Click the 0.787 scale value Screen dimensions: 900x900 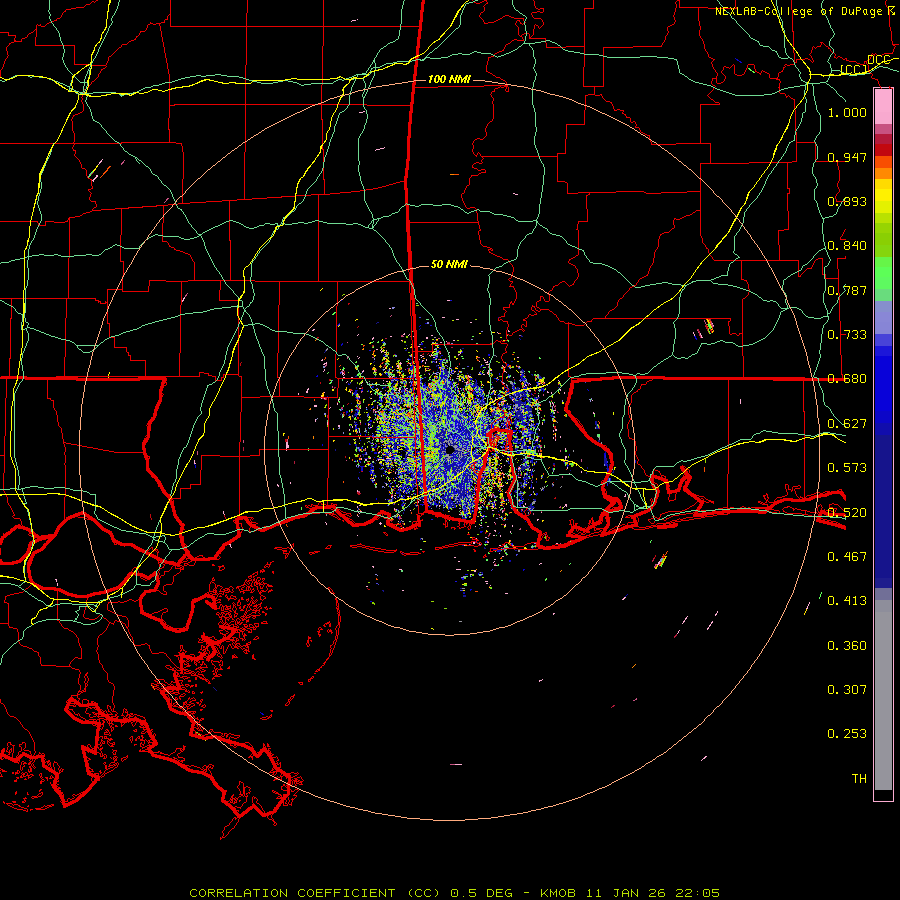pyautogui.click(x=847, y=290)
